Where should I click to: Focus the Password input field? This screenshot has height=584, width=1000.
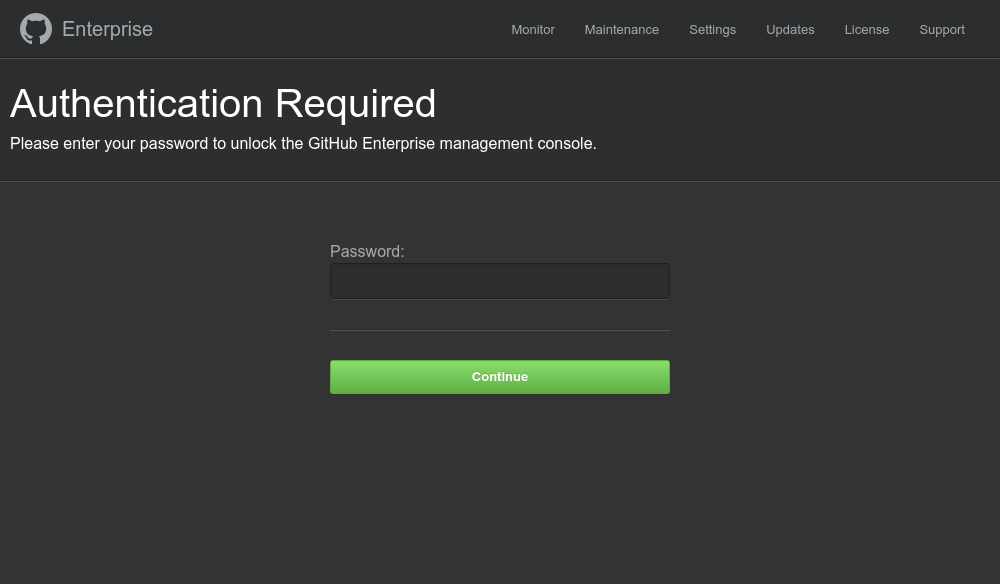coord(499,281)
